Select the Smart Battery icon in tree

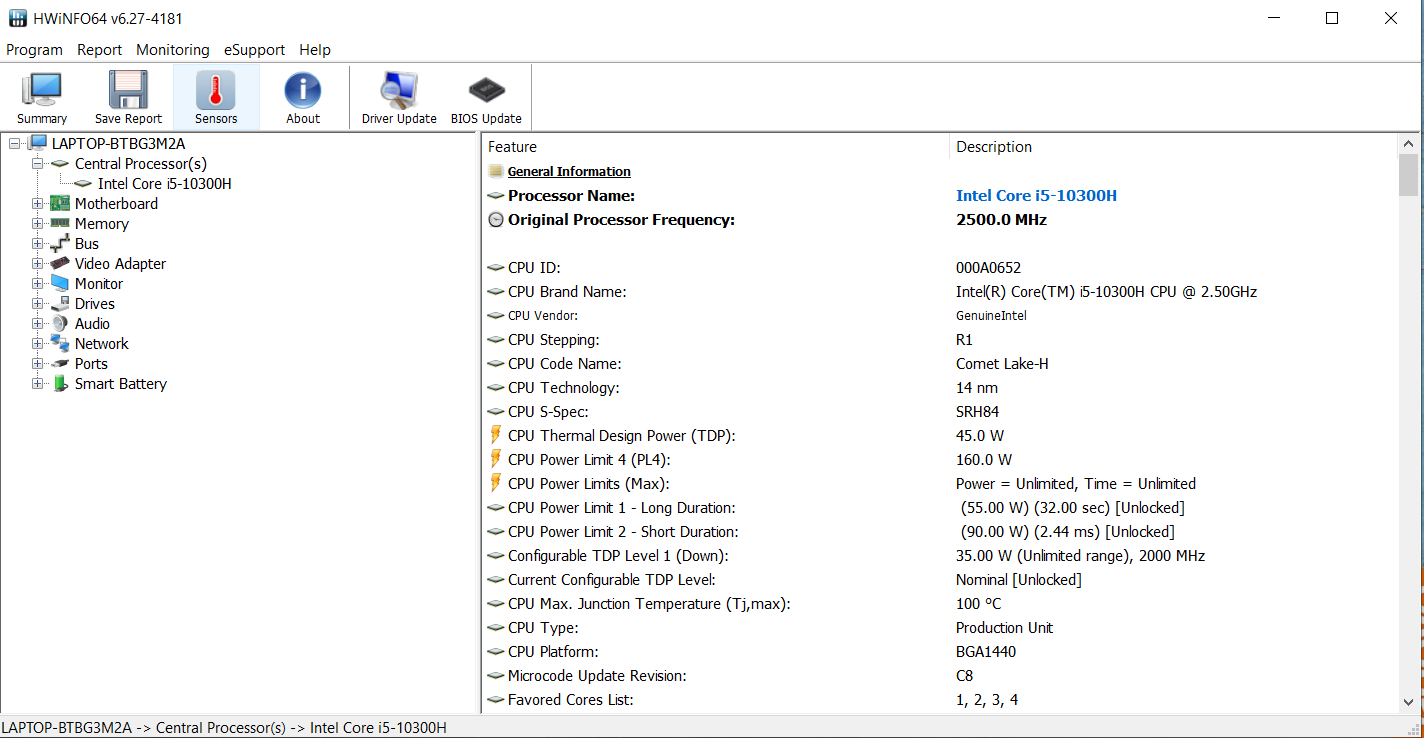click(61, 384)
